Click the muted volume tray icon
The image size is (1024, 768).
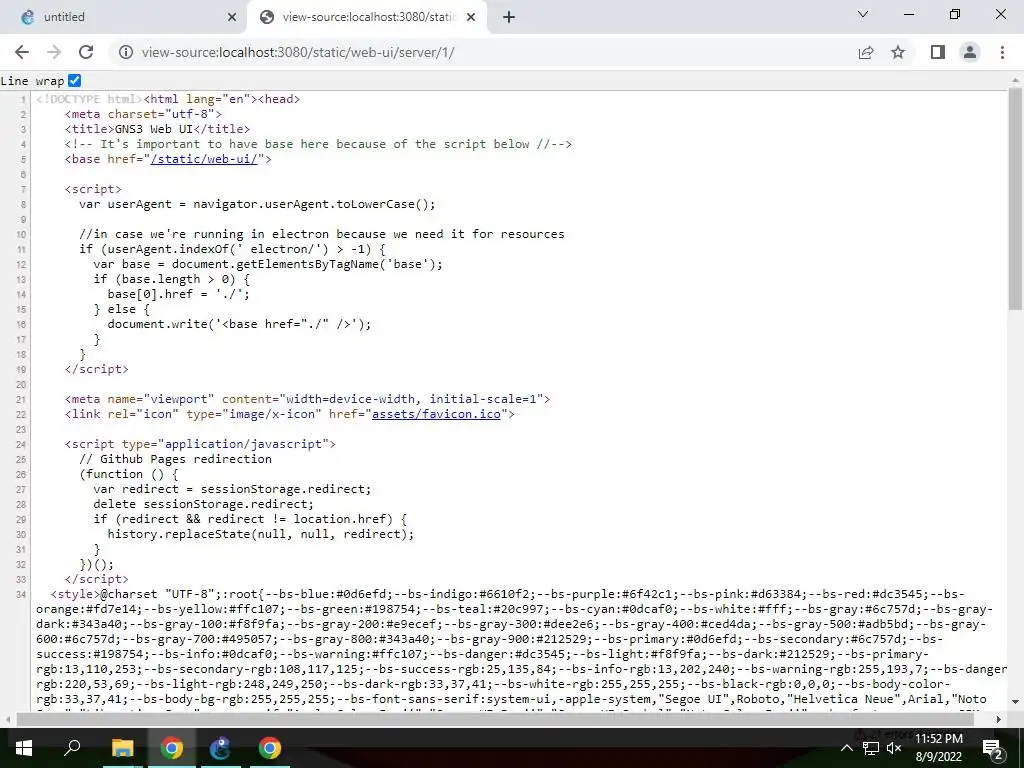point(894,748)
